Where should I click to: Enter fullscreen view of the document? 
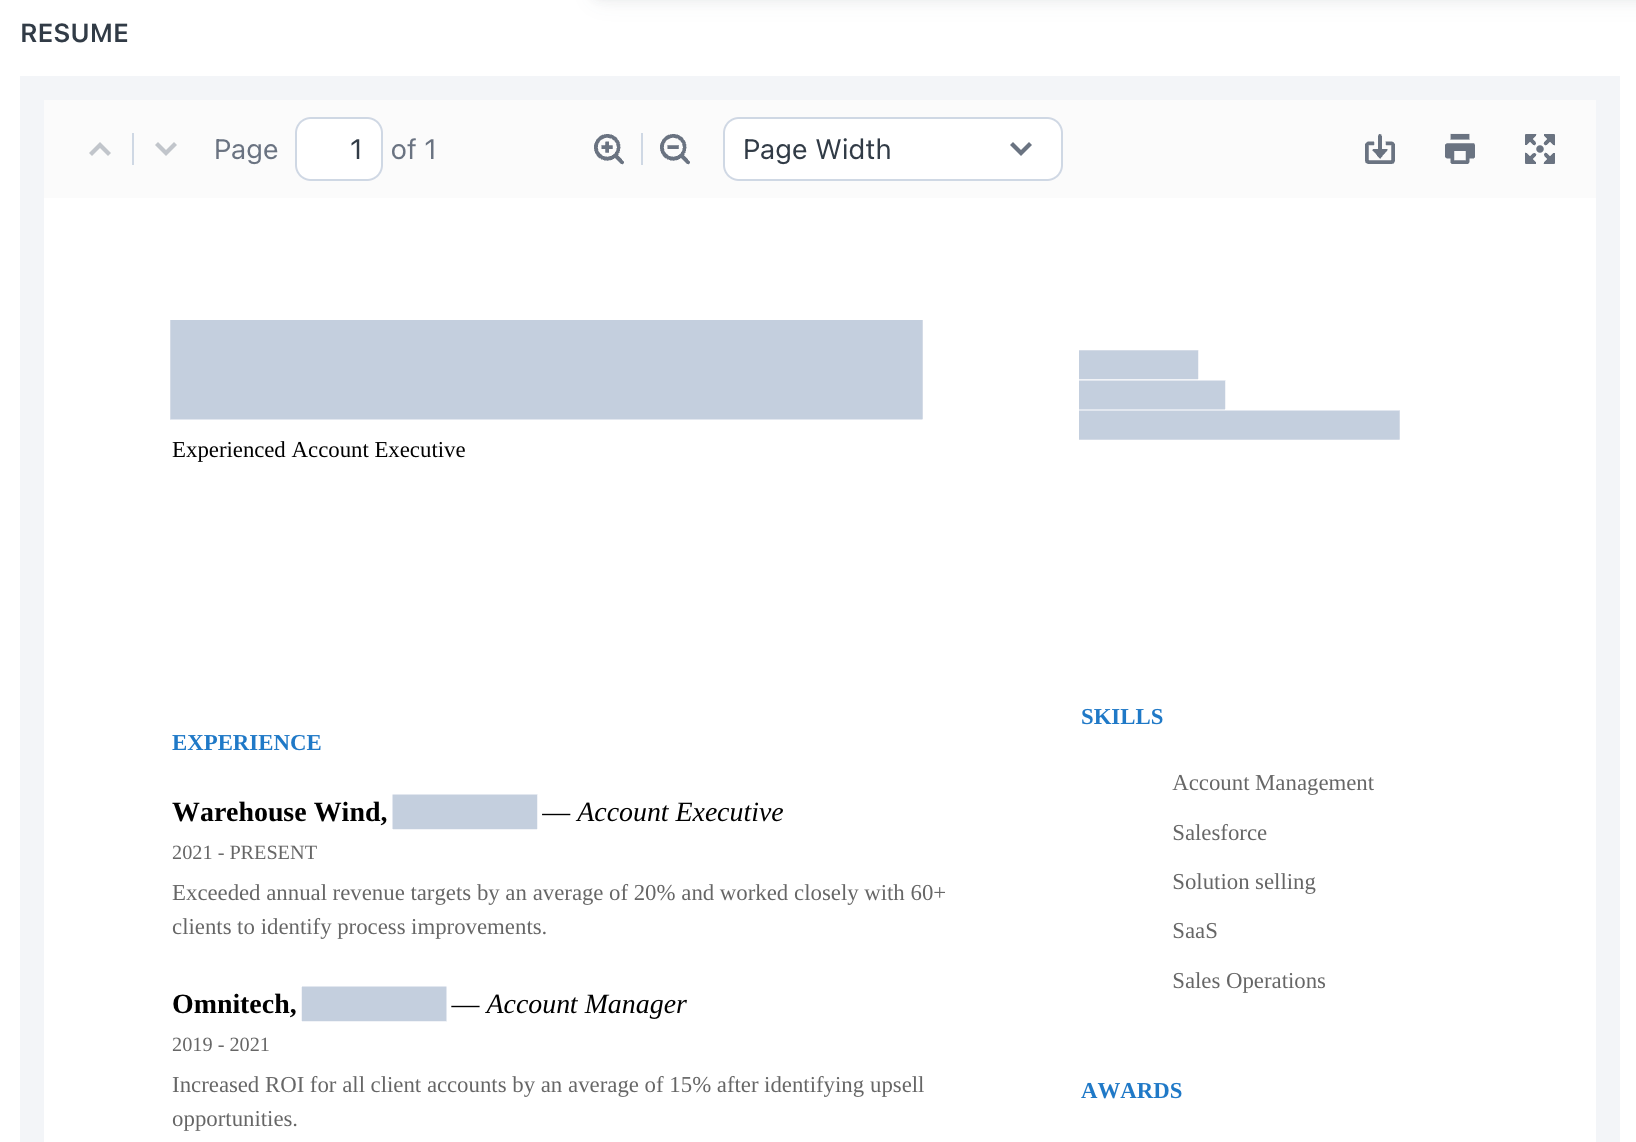(x=1540, y=148)
